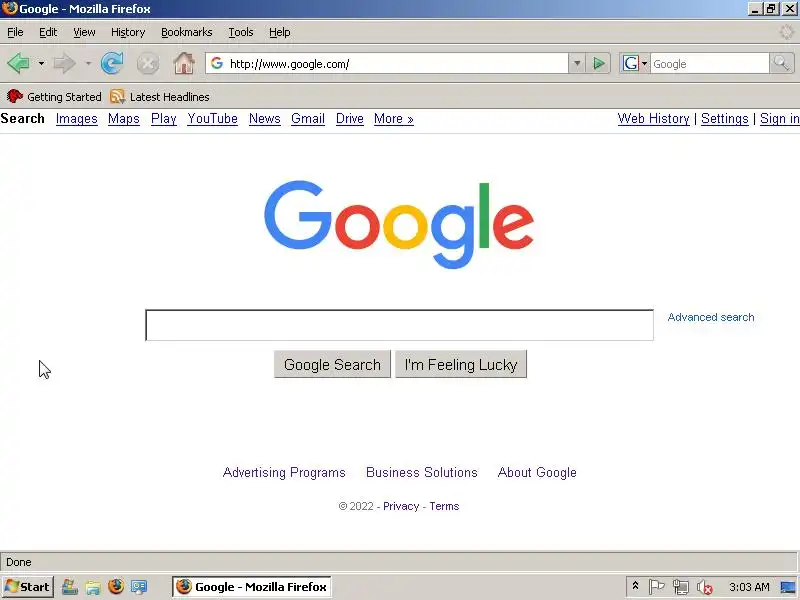Click the Sign in link

click(x=780, y=118)
